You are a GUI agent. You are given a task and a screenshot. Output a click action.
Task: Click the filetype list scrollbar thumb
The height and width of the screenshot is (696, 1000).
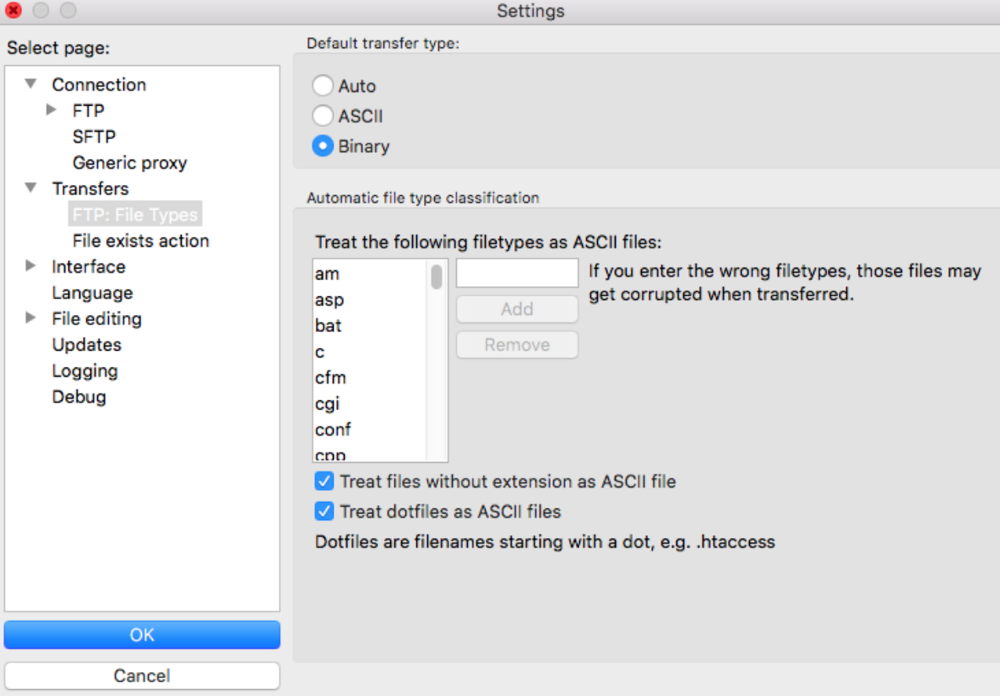pos(436,277)
